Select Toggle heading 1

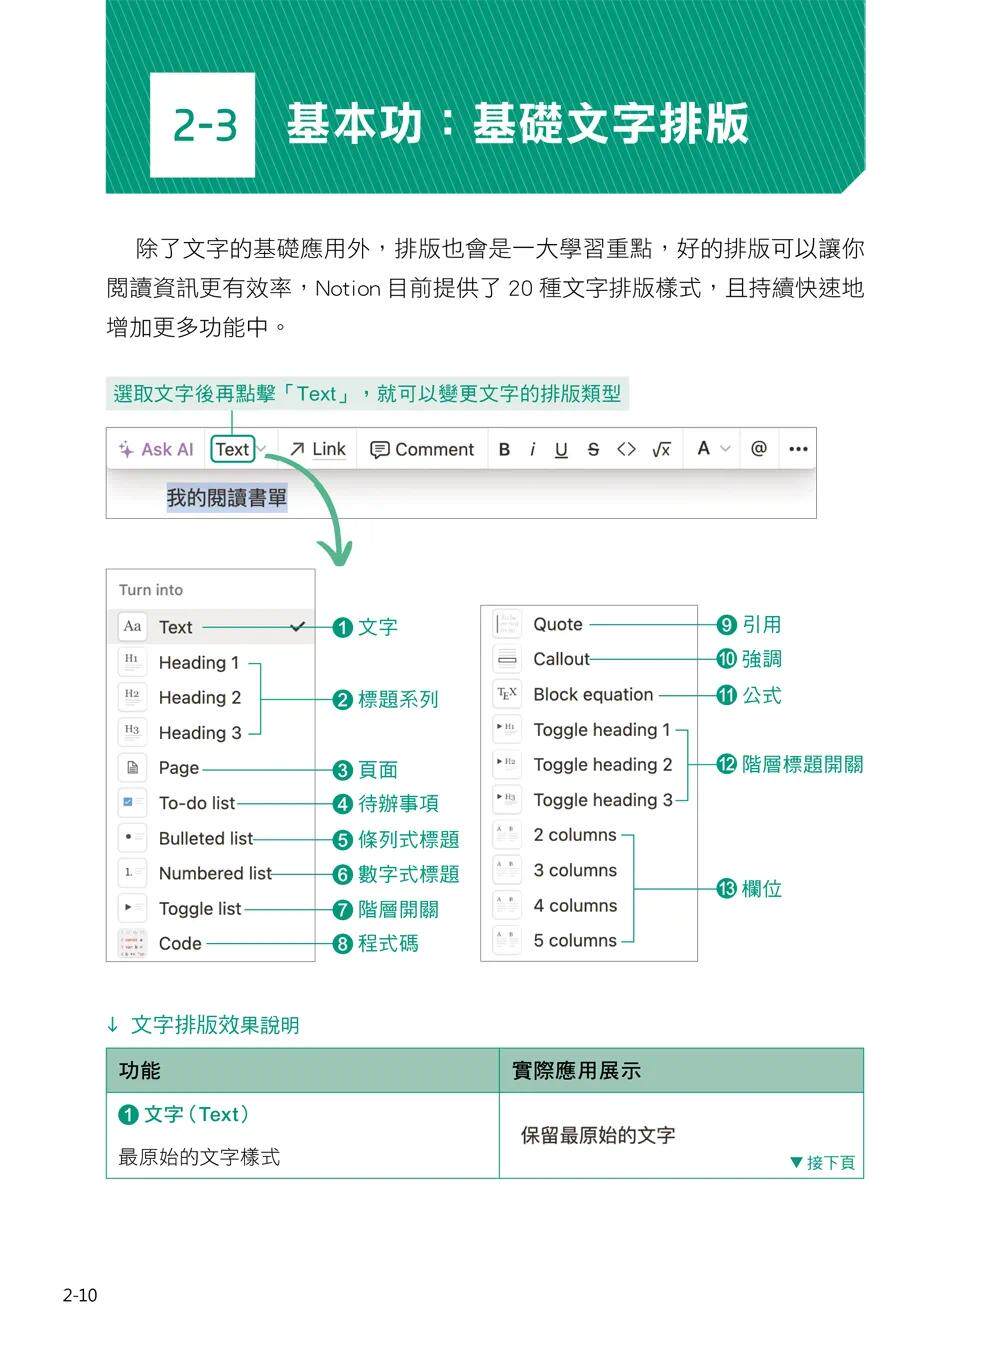pyautogui.click(x=589, y=729)
